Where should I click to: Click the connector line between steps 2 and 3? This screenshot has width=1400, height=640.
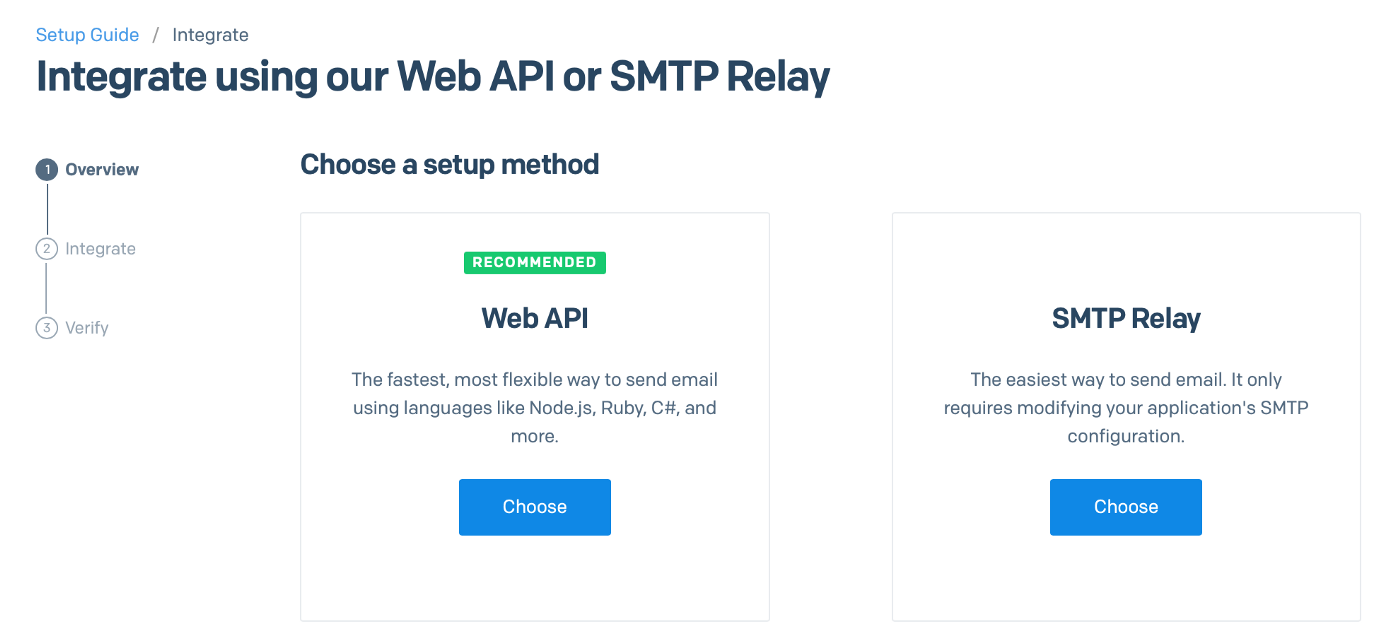(47, 289)
